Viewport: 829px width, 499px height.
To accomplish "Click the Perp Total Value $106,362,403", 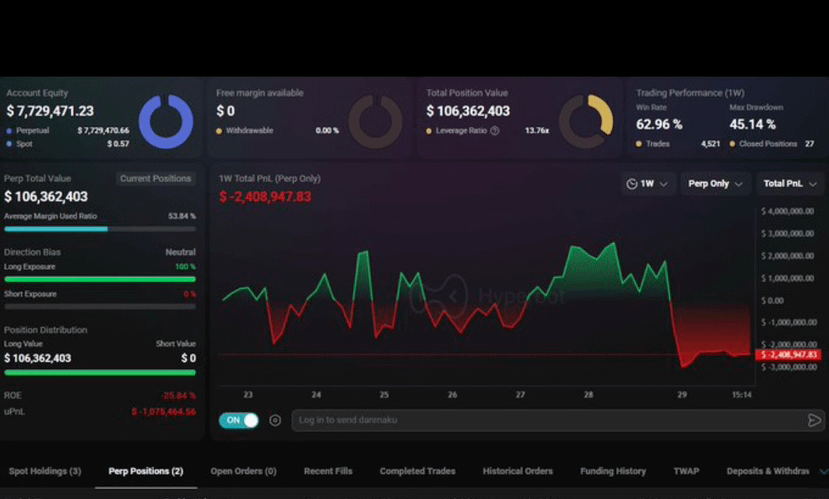I will pyautogui.click(x=46, y=197).
